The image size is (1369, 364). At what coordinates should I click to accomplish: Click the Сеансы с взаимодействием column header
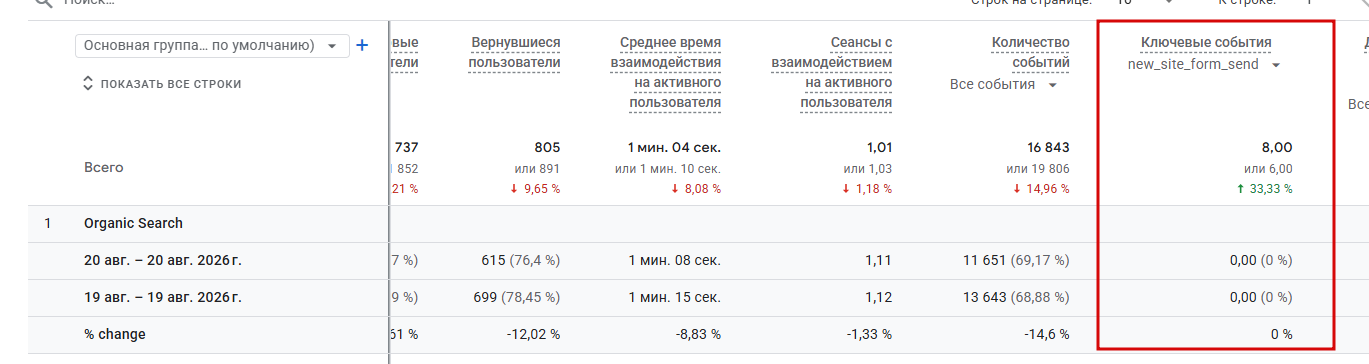pos(832,72)
